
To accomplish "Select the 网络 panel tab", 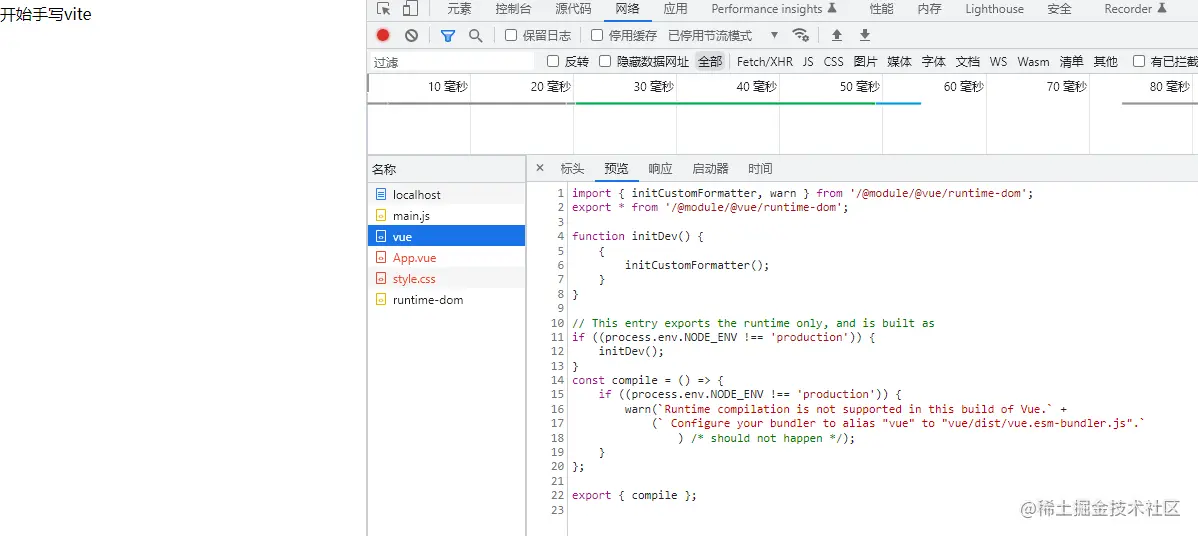I will click(x=627, y=9).
